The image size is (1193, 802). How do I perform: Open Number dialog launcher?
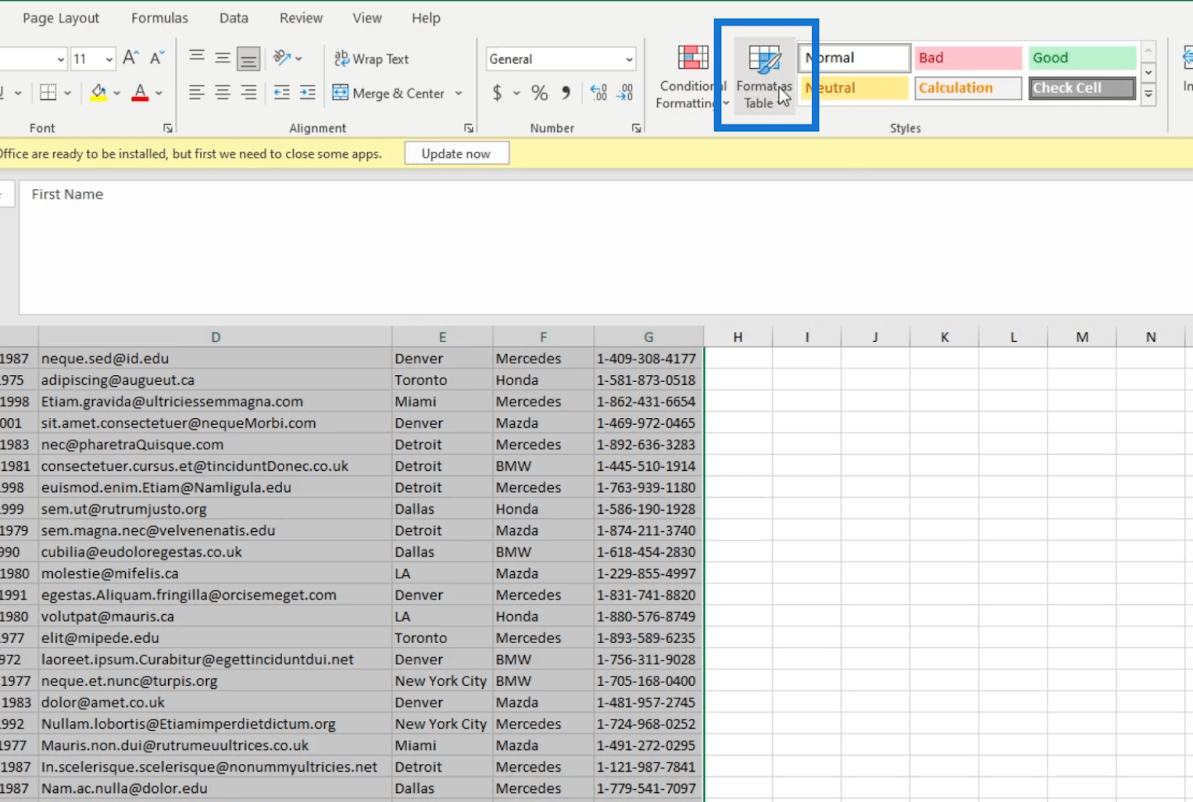click(x=636, y=128)
